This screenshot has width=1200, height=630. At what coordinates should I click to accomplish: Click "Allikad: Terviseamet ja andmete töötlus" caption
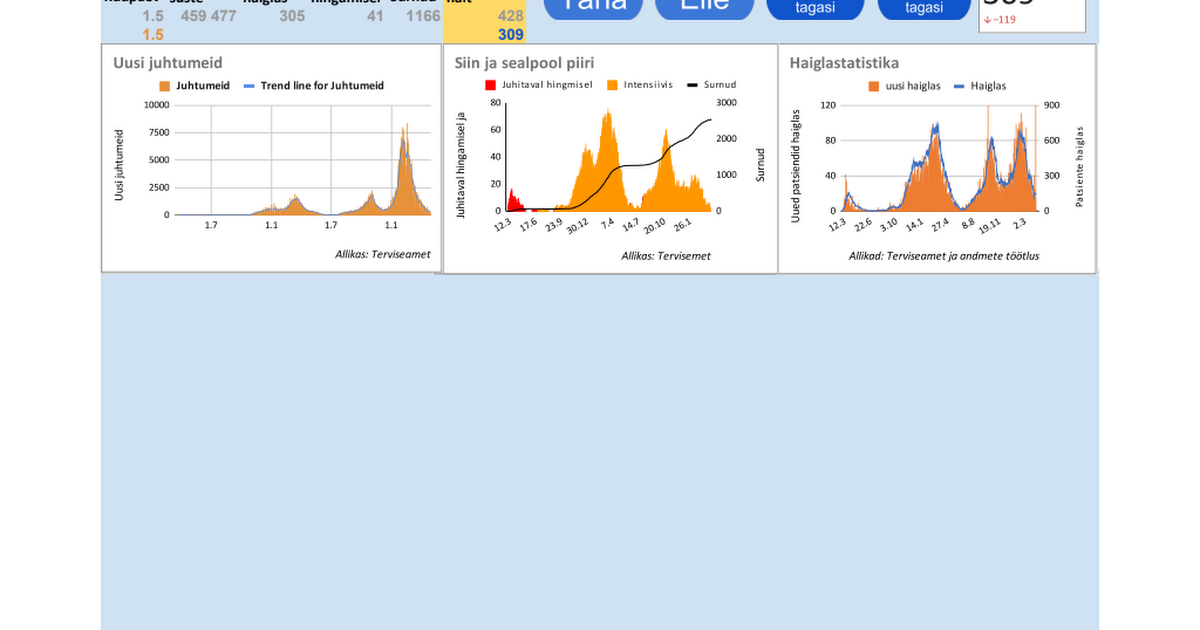944,256
